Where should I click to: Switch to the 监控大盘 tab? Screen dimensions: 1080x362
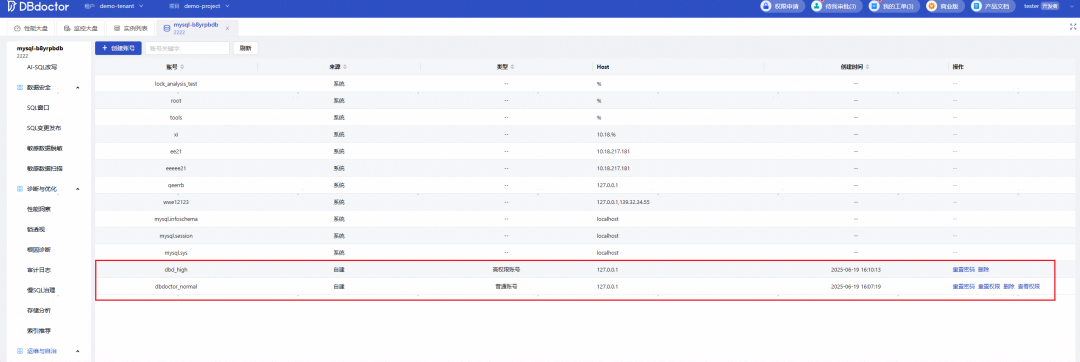80,28
